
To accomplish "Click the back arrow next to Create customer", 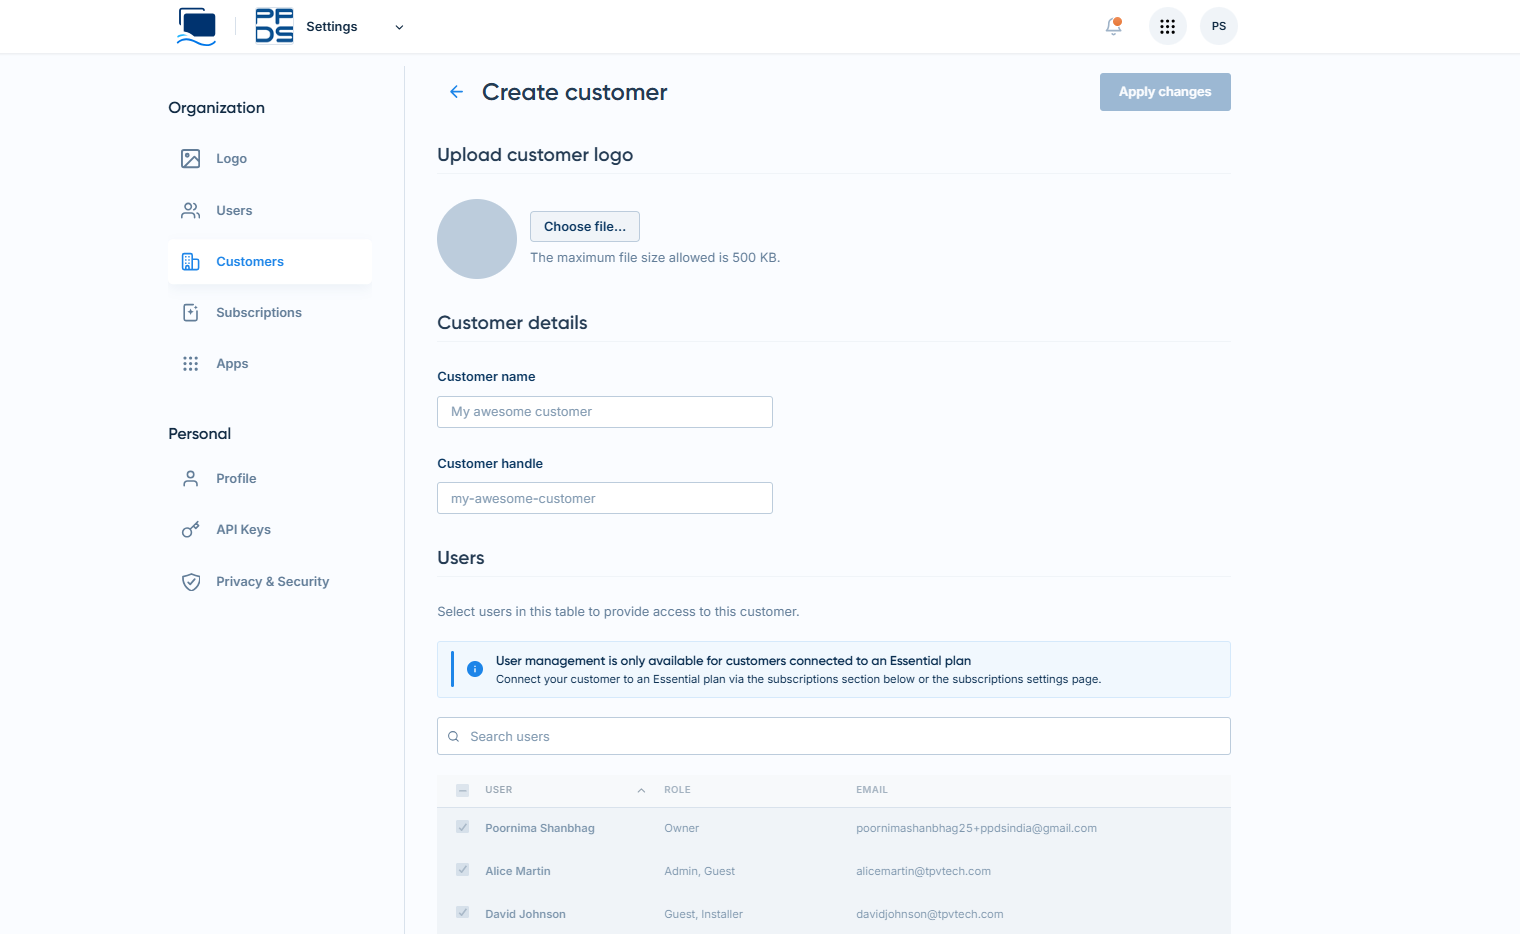I will click(456, 91).
